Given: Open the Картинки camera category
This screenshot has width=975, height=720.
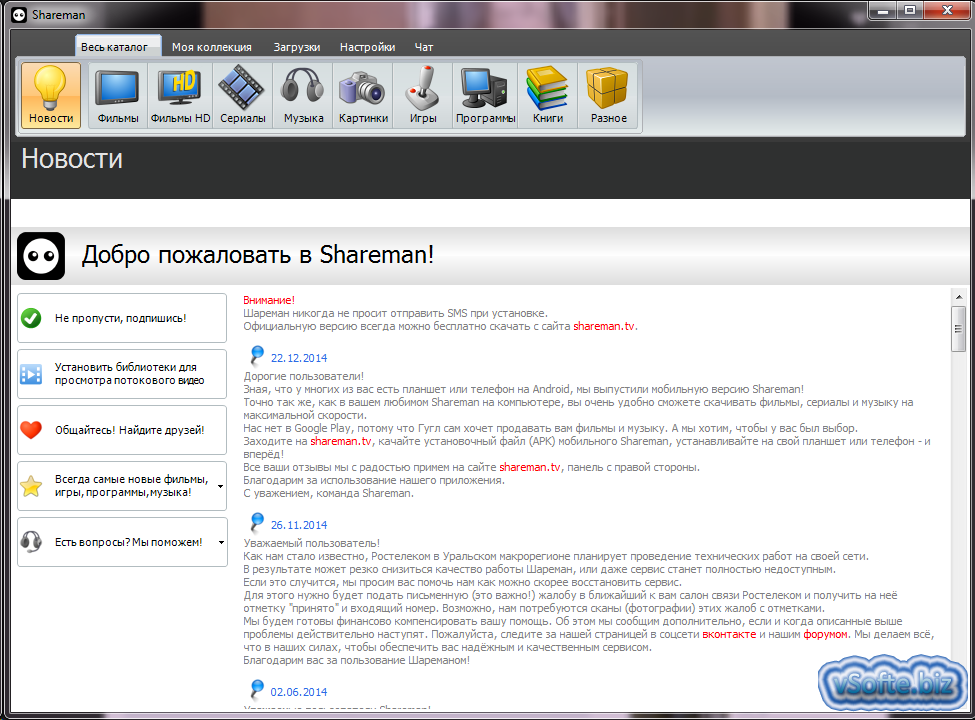Looking at the screenshot, I should (363, 95).
